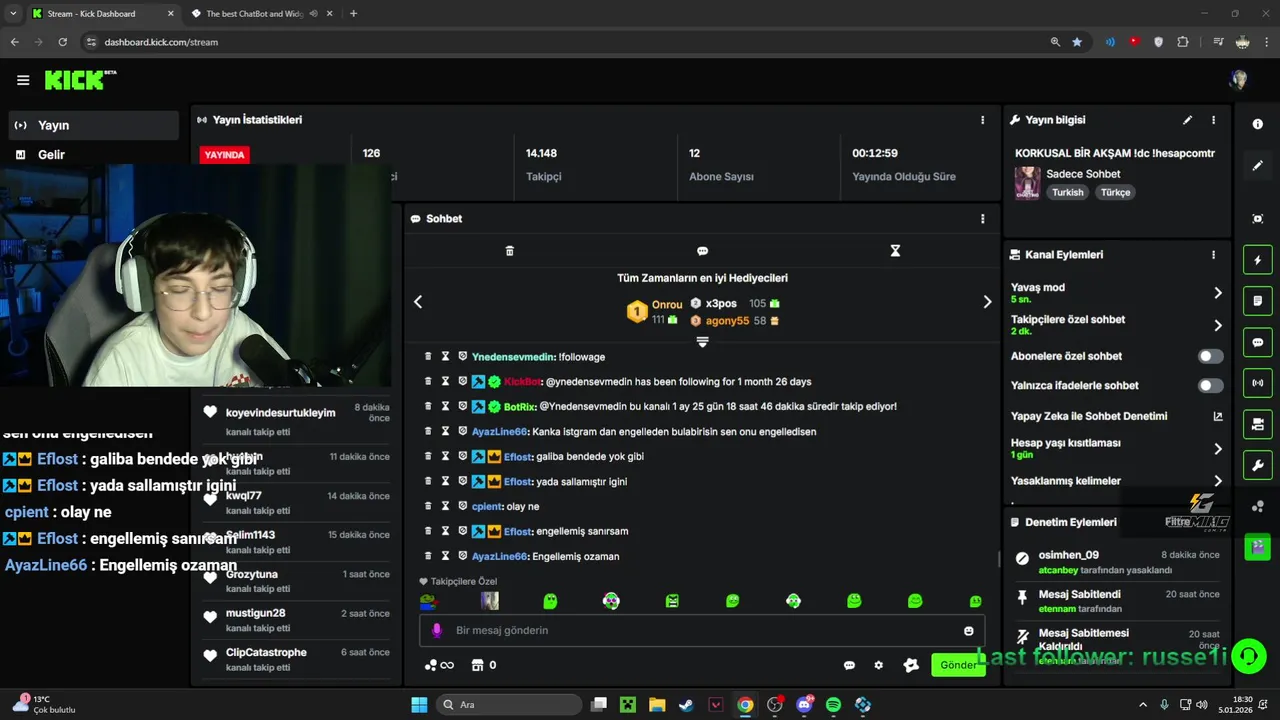Expand Yasaklanmış kelimeler chevron

[1218, 481]
